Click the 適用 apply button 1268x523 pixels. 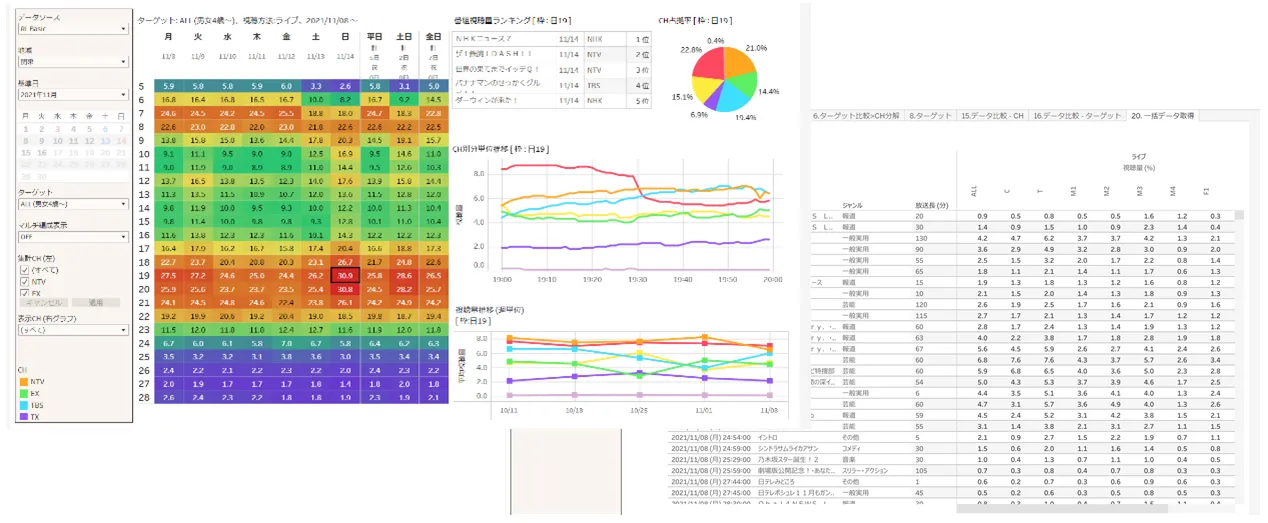[95, 302]
